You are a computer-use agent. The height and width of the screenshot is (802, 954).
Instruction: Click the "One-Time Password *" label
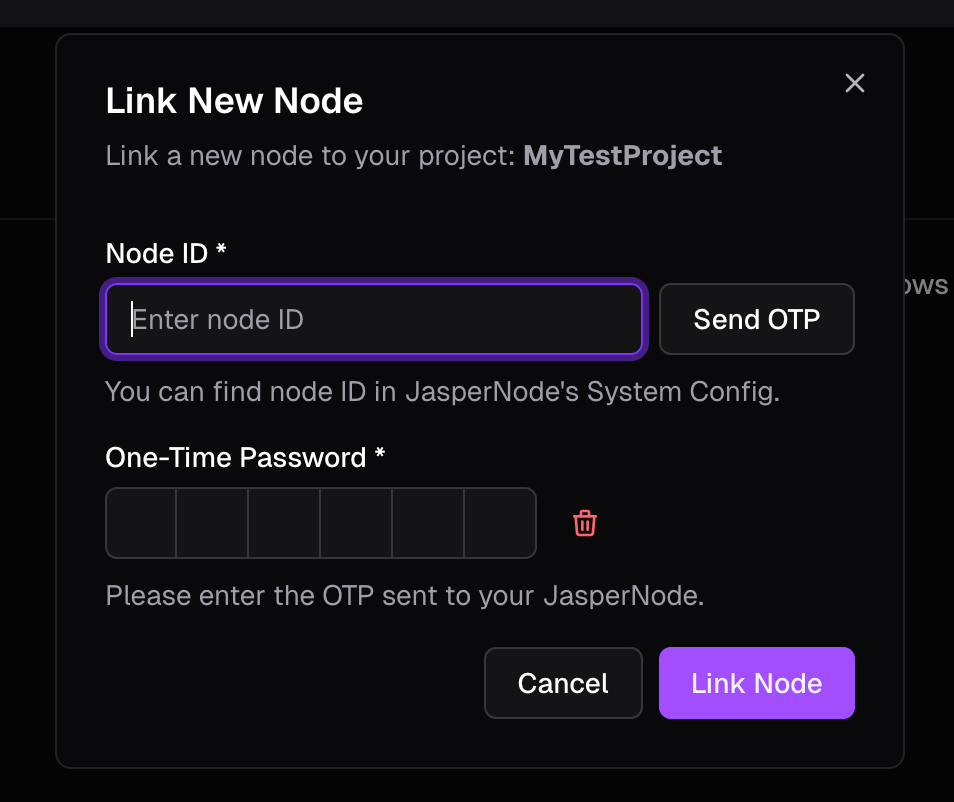click(x=236, y=458)
